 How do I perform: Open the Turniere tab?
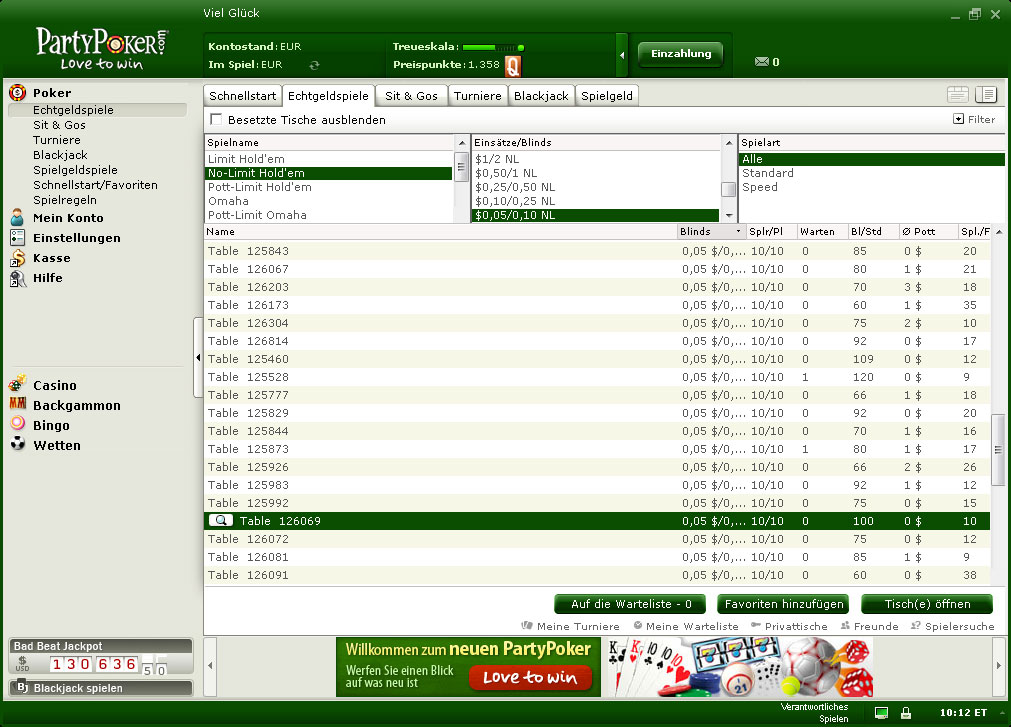pos(478,95)
